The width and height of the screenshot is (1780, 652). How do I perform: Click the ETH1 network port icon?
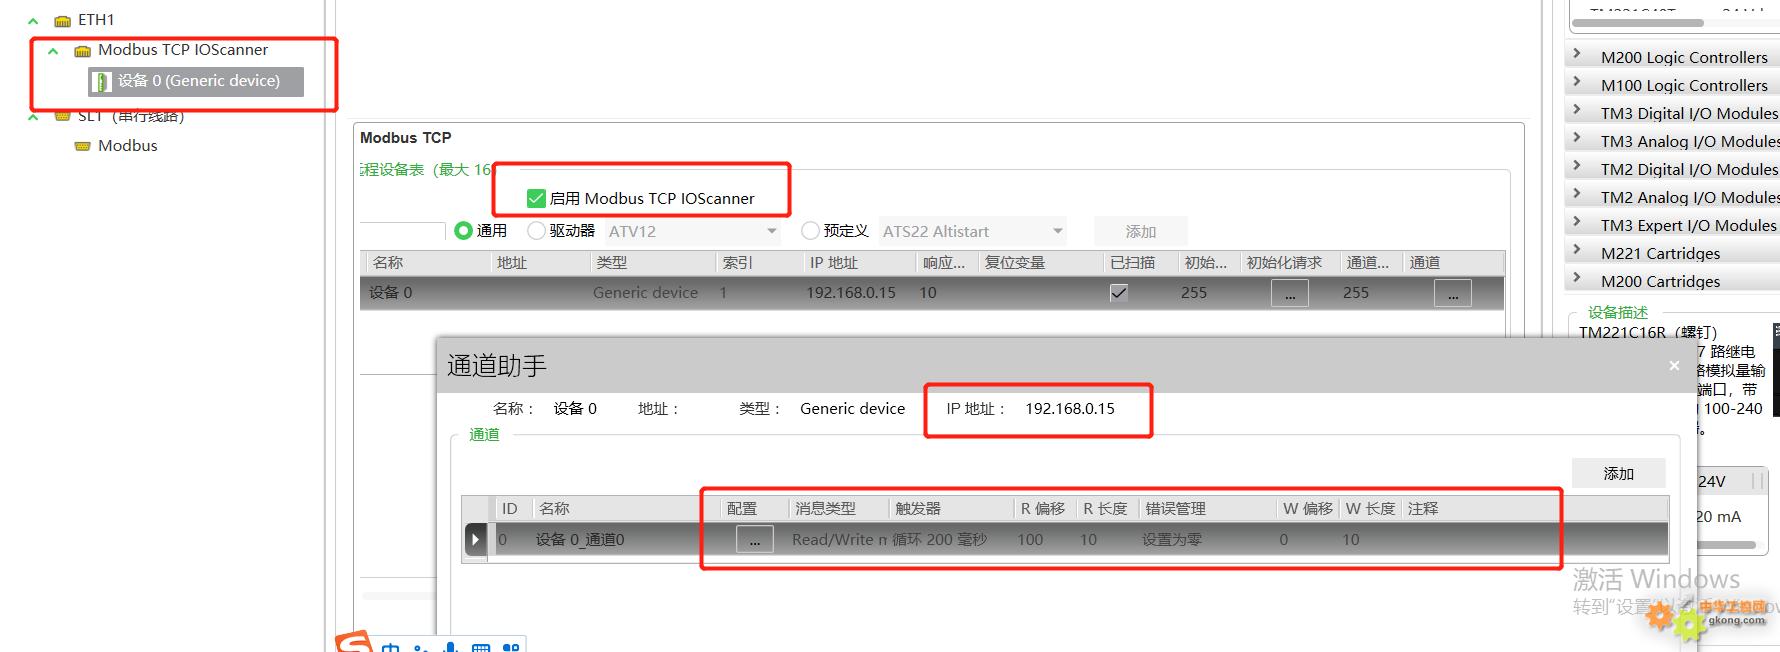(x=63, y=20)
